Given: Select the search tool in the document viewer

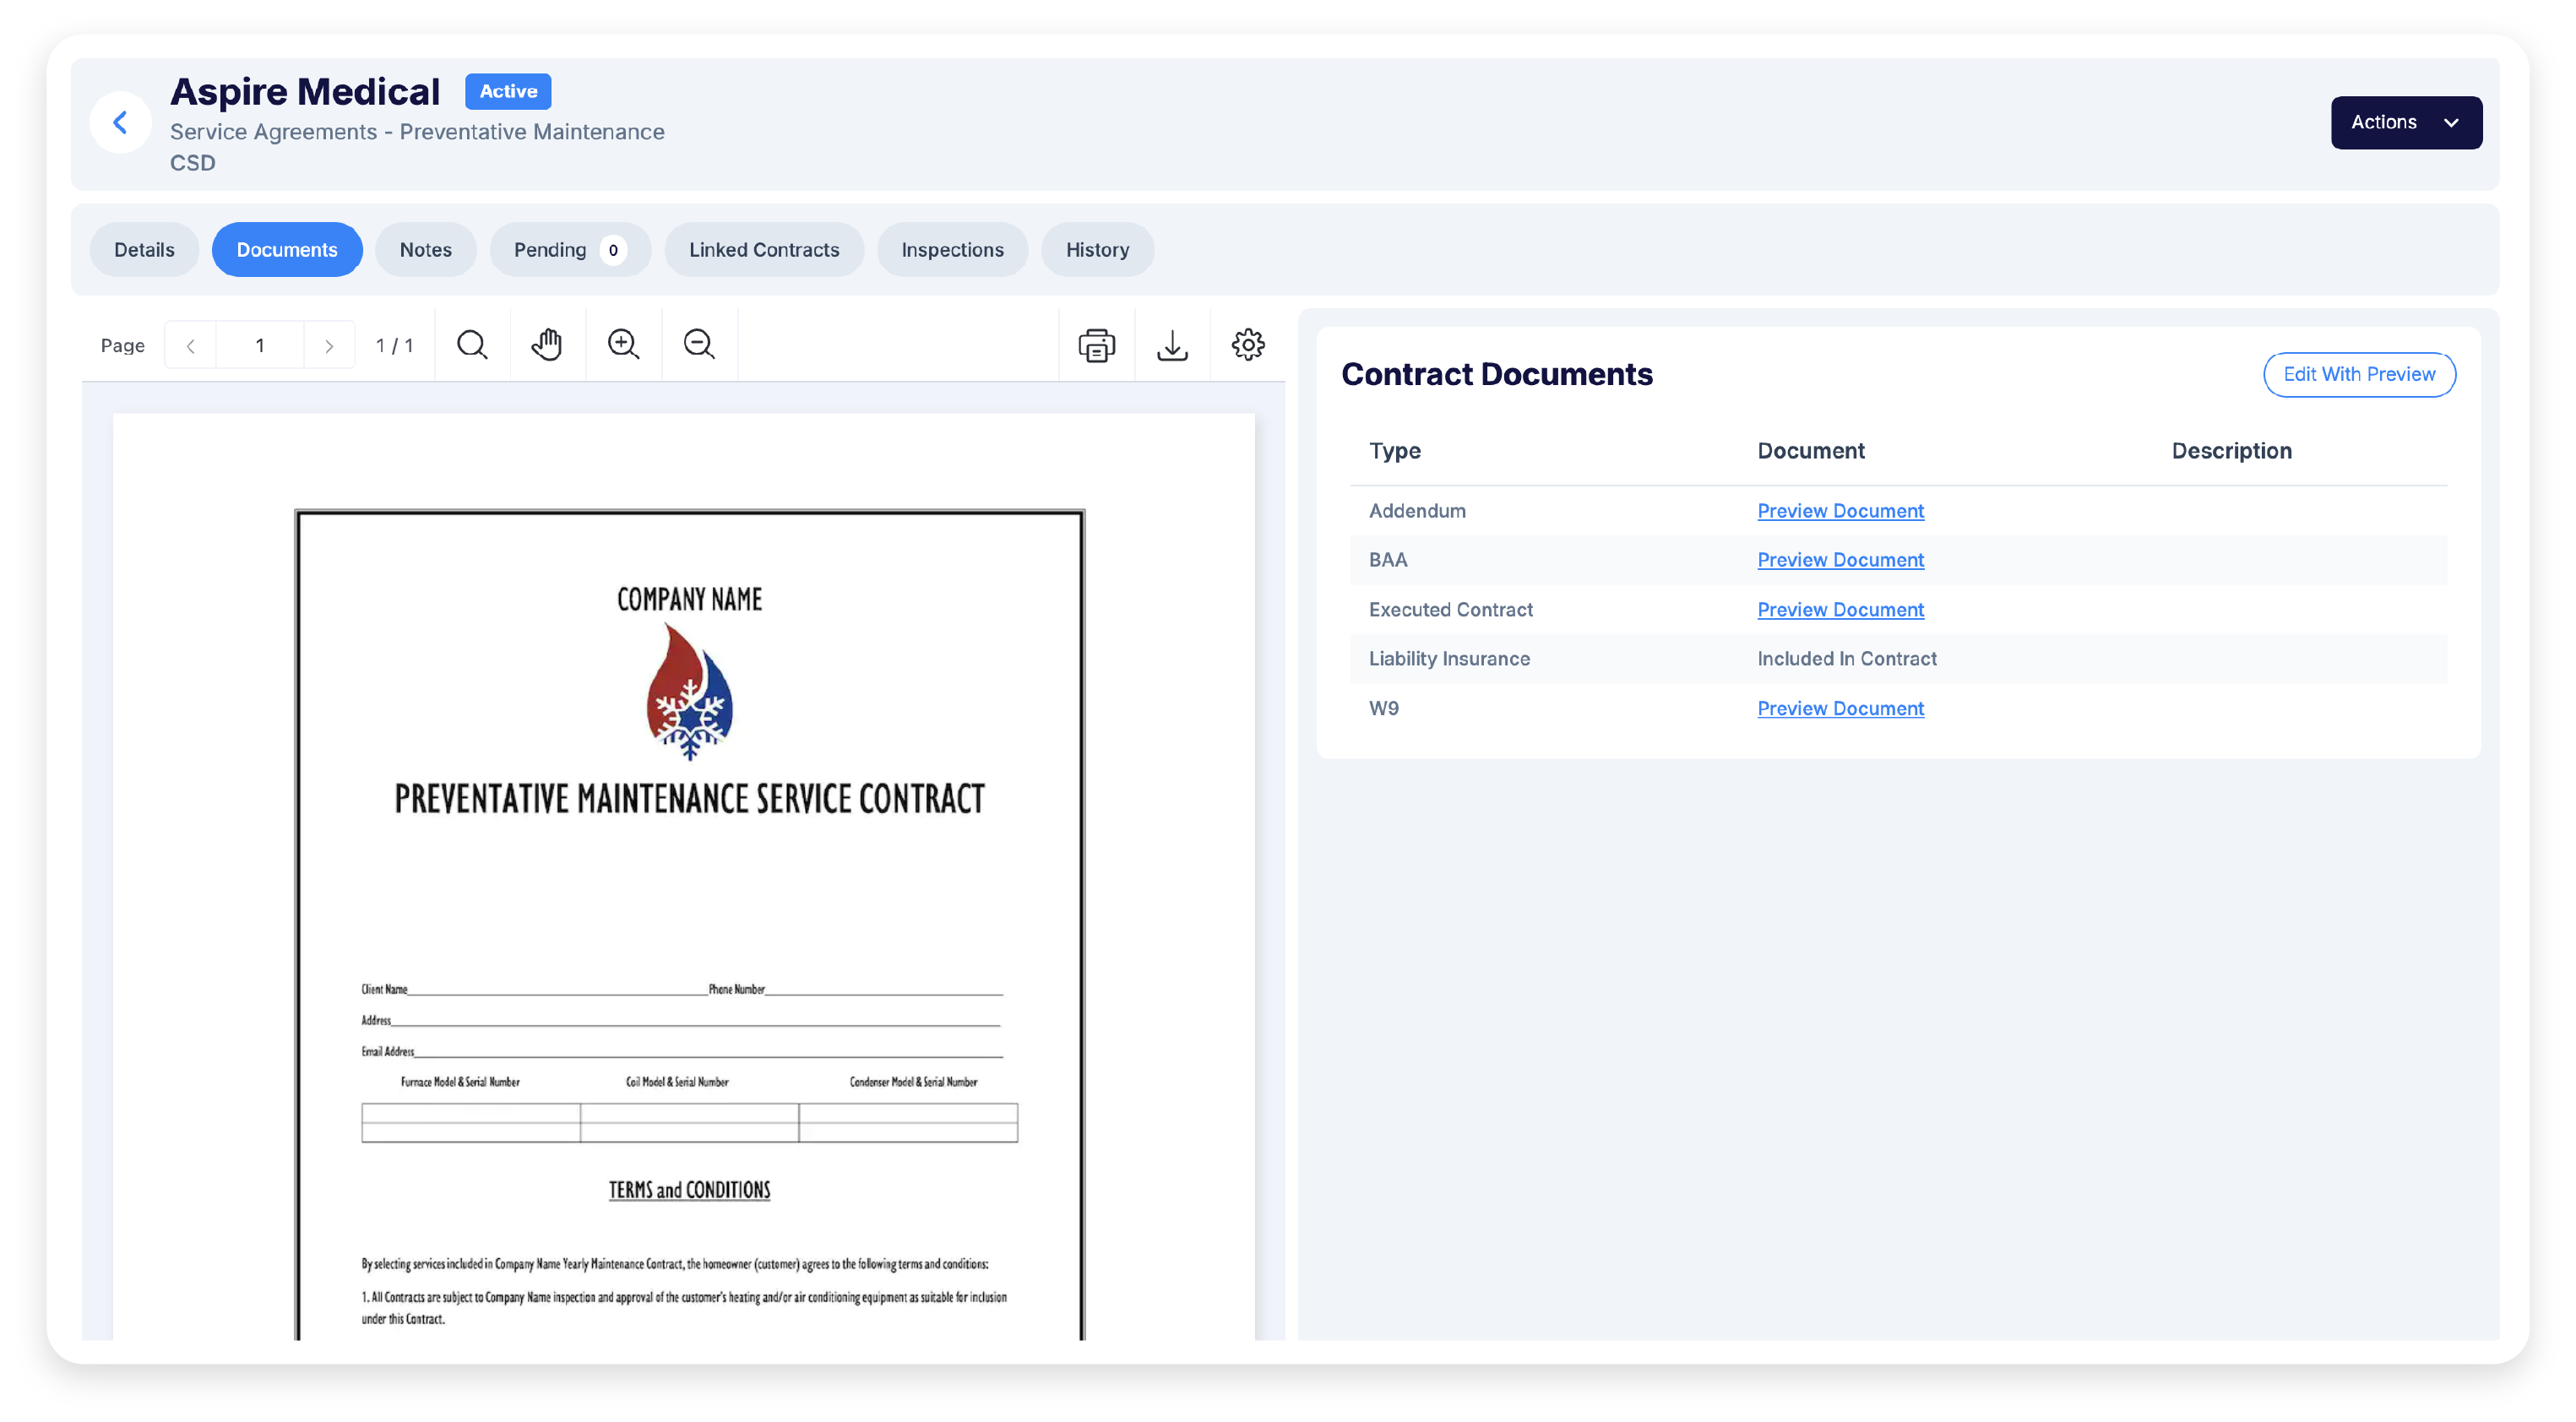Looking at the screenshot, I should [471, 344].
